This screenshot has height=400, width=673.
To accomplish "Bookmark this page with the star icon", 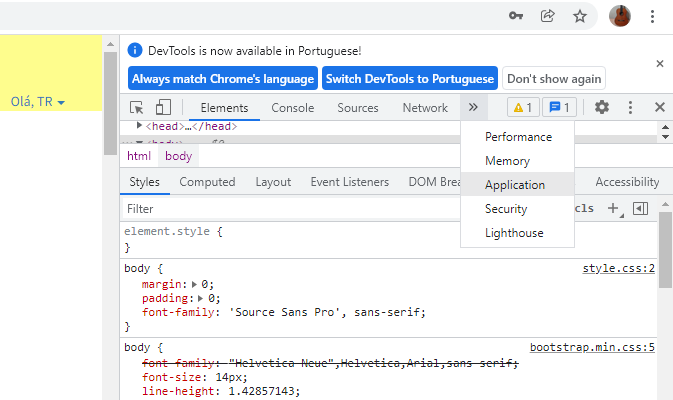I will [x=580, y=16].
